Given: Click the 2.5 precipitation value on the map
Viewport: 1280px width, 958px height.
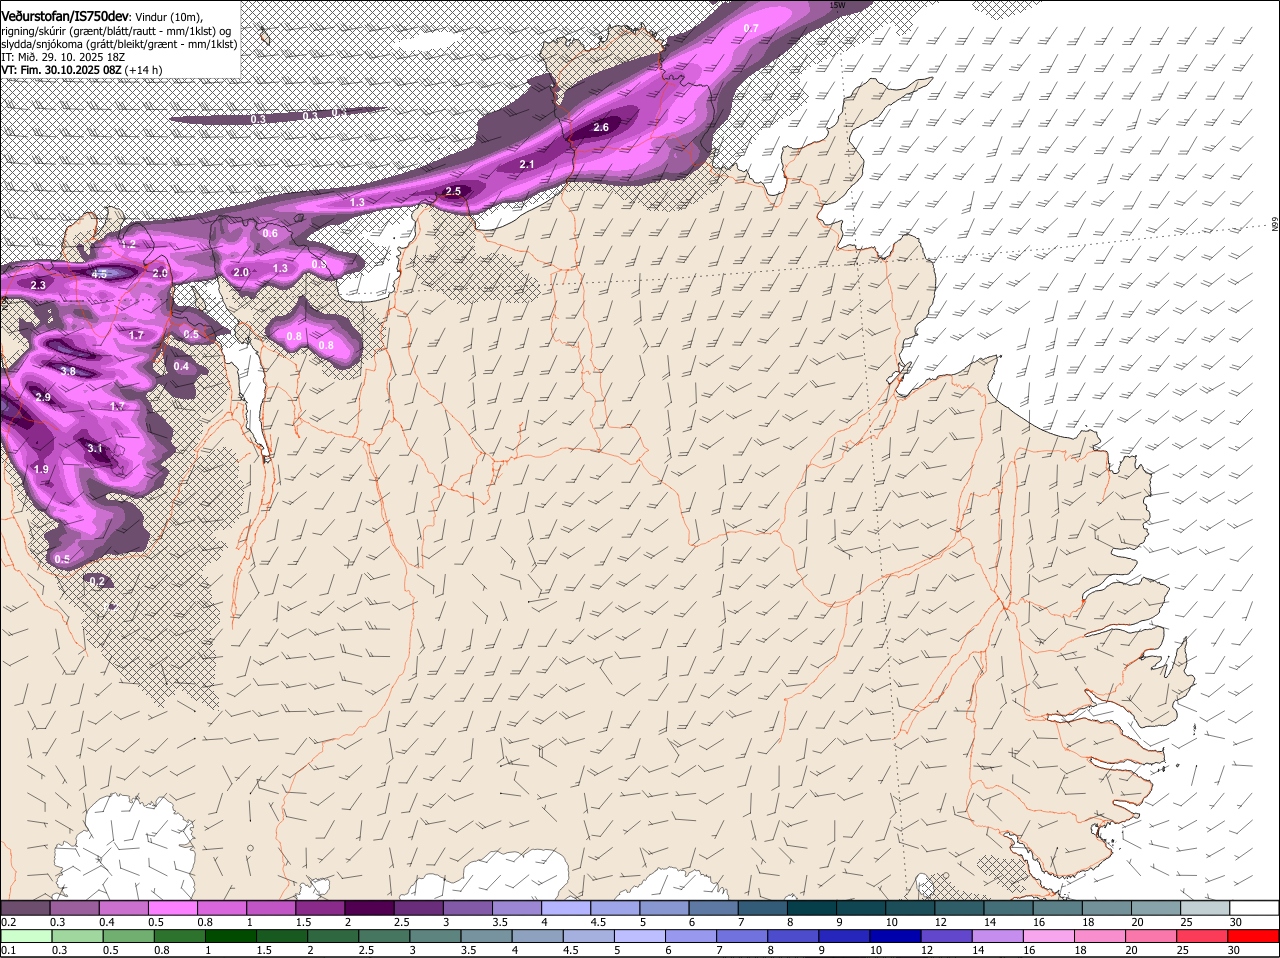Looking at the screenshot, I should (453, 191).
